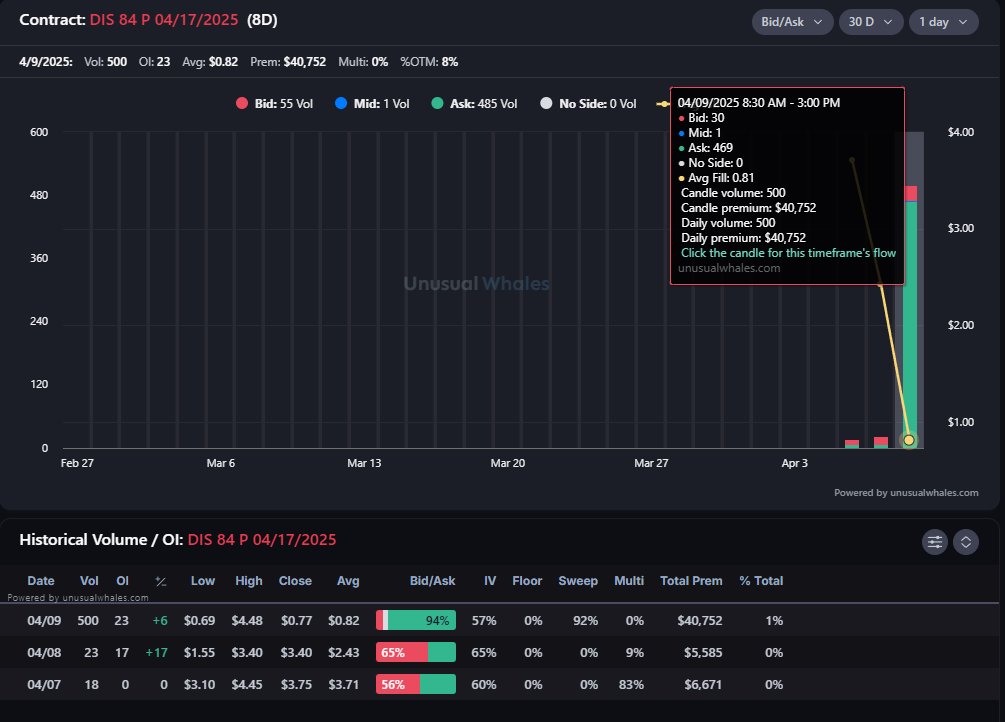The image size is (1005, 722).
Task: Expand the Historical Volume panel icon
Action: [966, 542]
